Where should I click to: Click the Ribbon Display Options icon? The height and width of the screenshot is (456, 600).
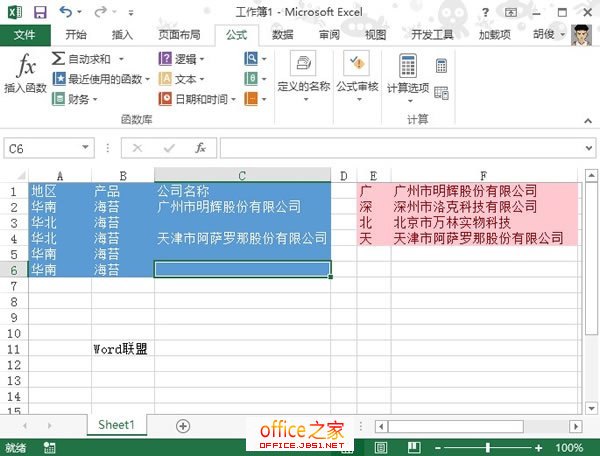(511, 13)
